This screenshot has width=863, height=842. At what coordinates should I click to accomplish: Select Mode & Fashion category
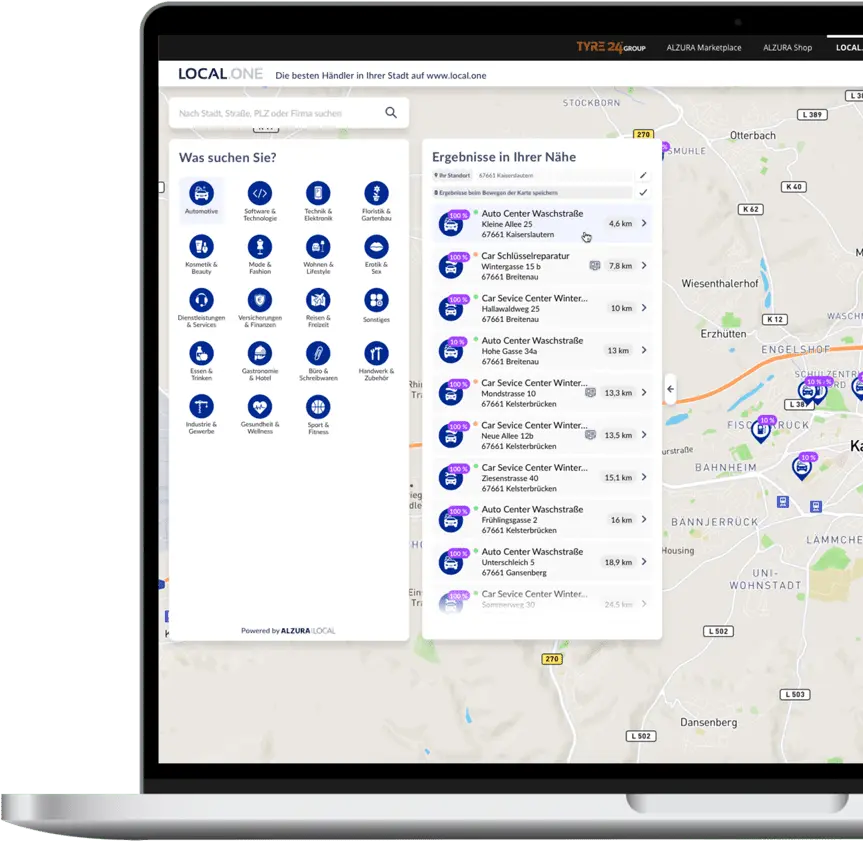pos(260,247)
